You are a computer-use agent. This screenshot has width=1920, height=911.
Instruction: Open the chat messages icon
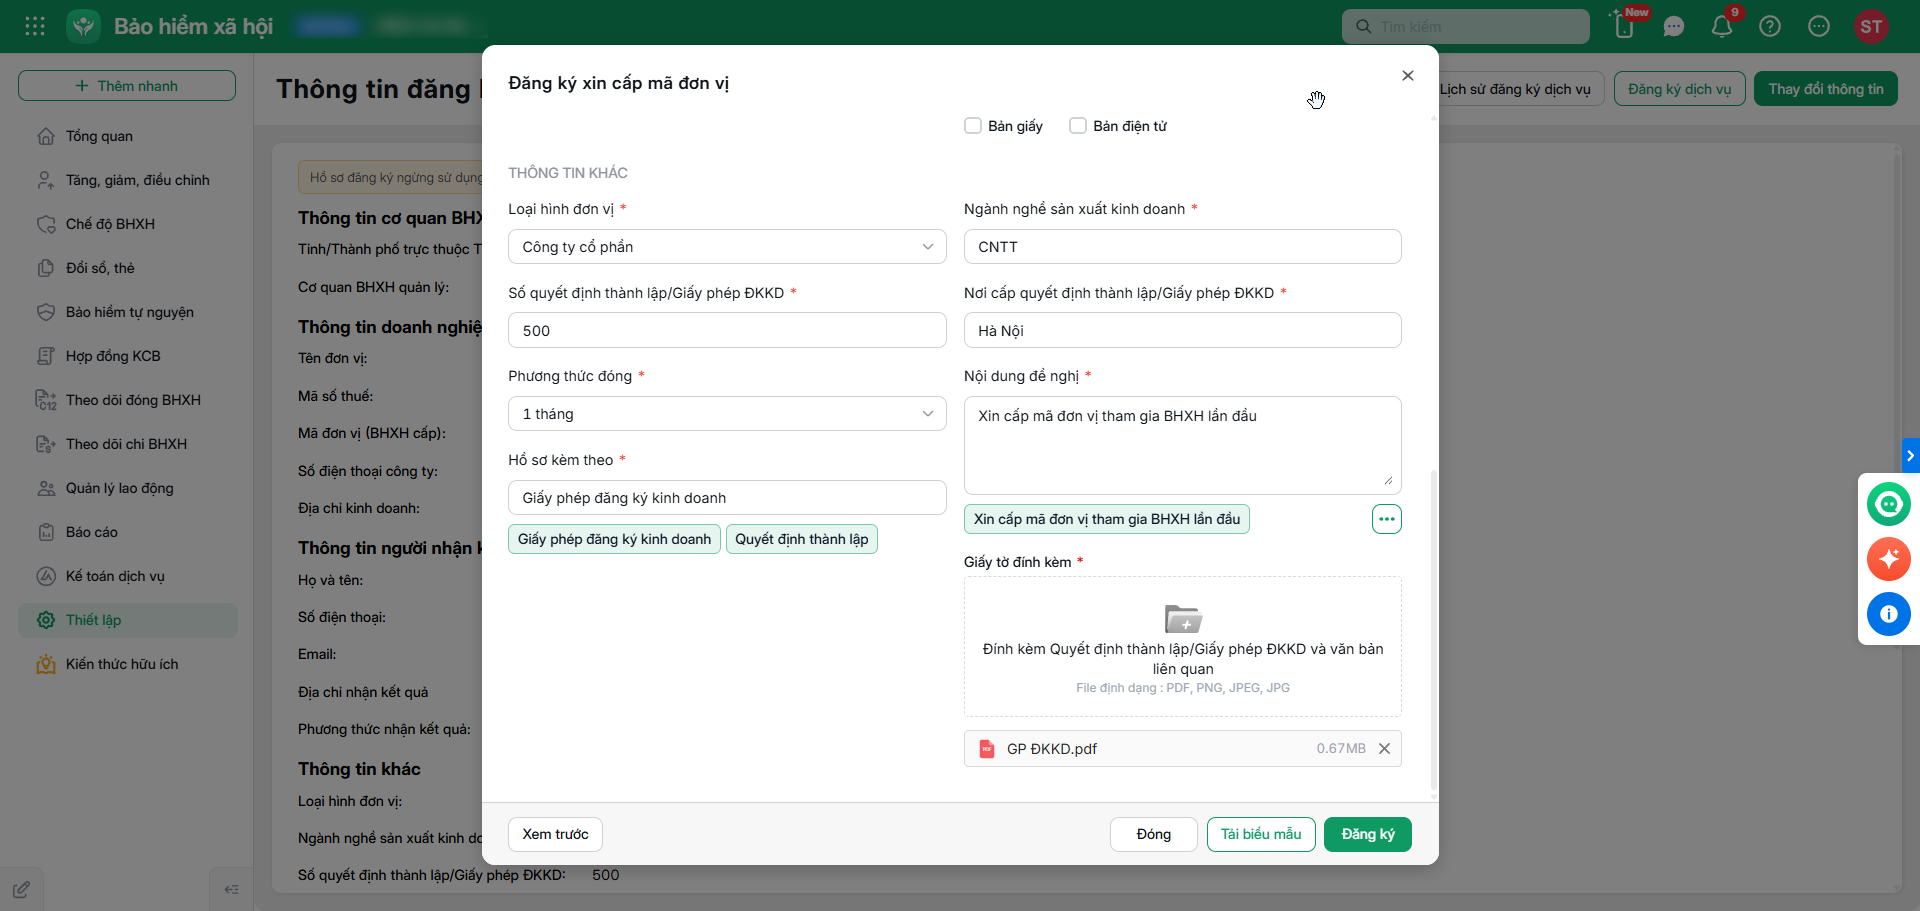[1674, 27]
